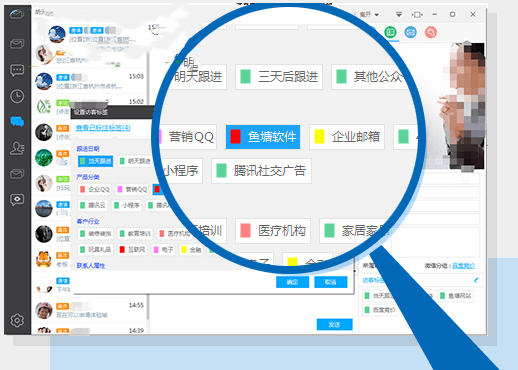Screen dimensions: 518x370
Task: Click the 百度竞价 visitor tag in right panel
Action: [x=380, y=310]
